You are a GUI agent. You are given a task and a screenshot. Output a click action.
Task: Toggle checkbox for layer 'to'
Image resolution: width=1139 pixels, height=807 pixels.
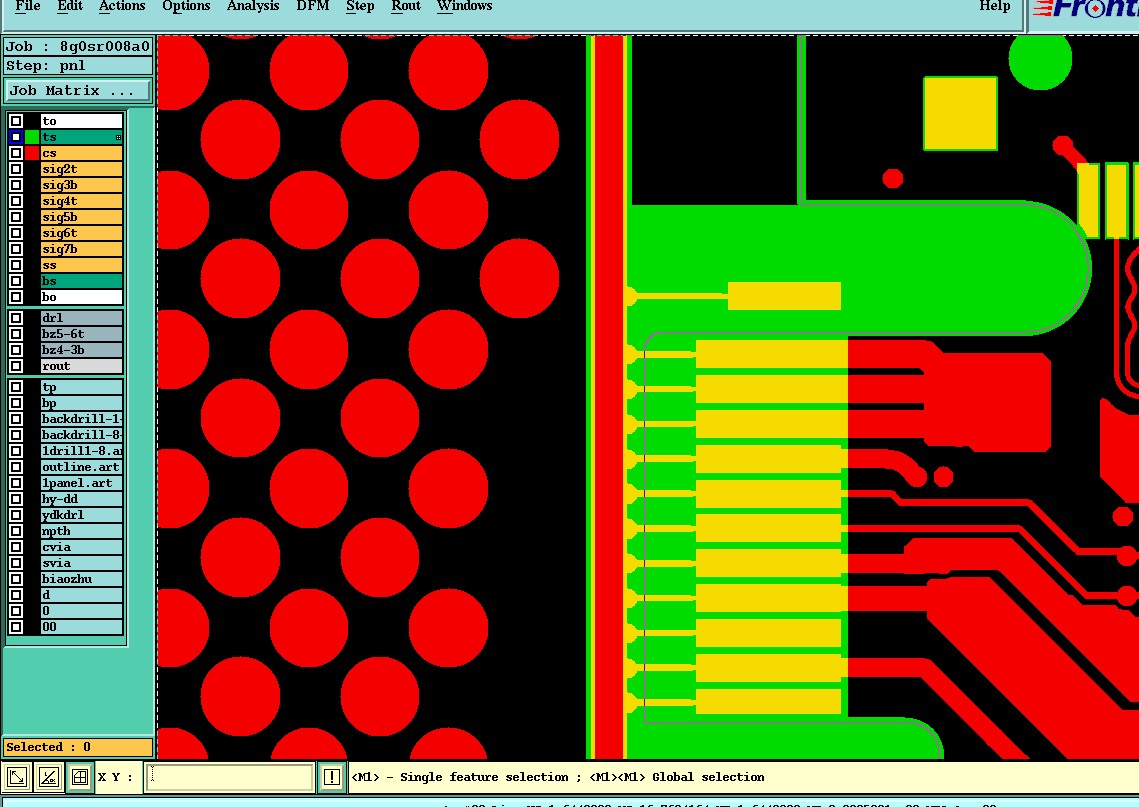pos(16,121)
